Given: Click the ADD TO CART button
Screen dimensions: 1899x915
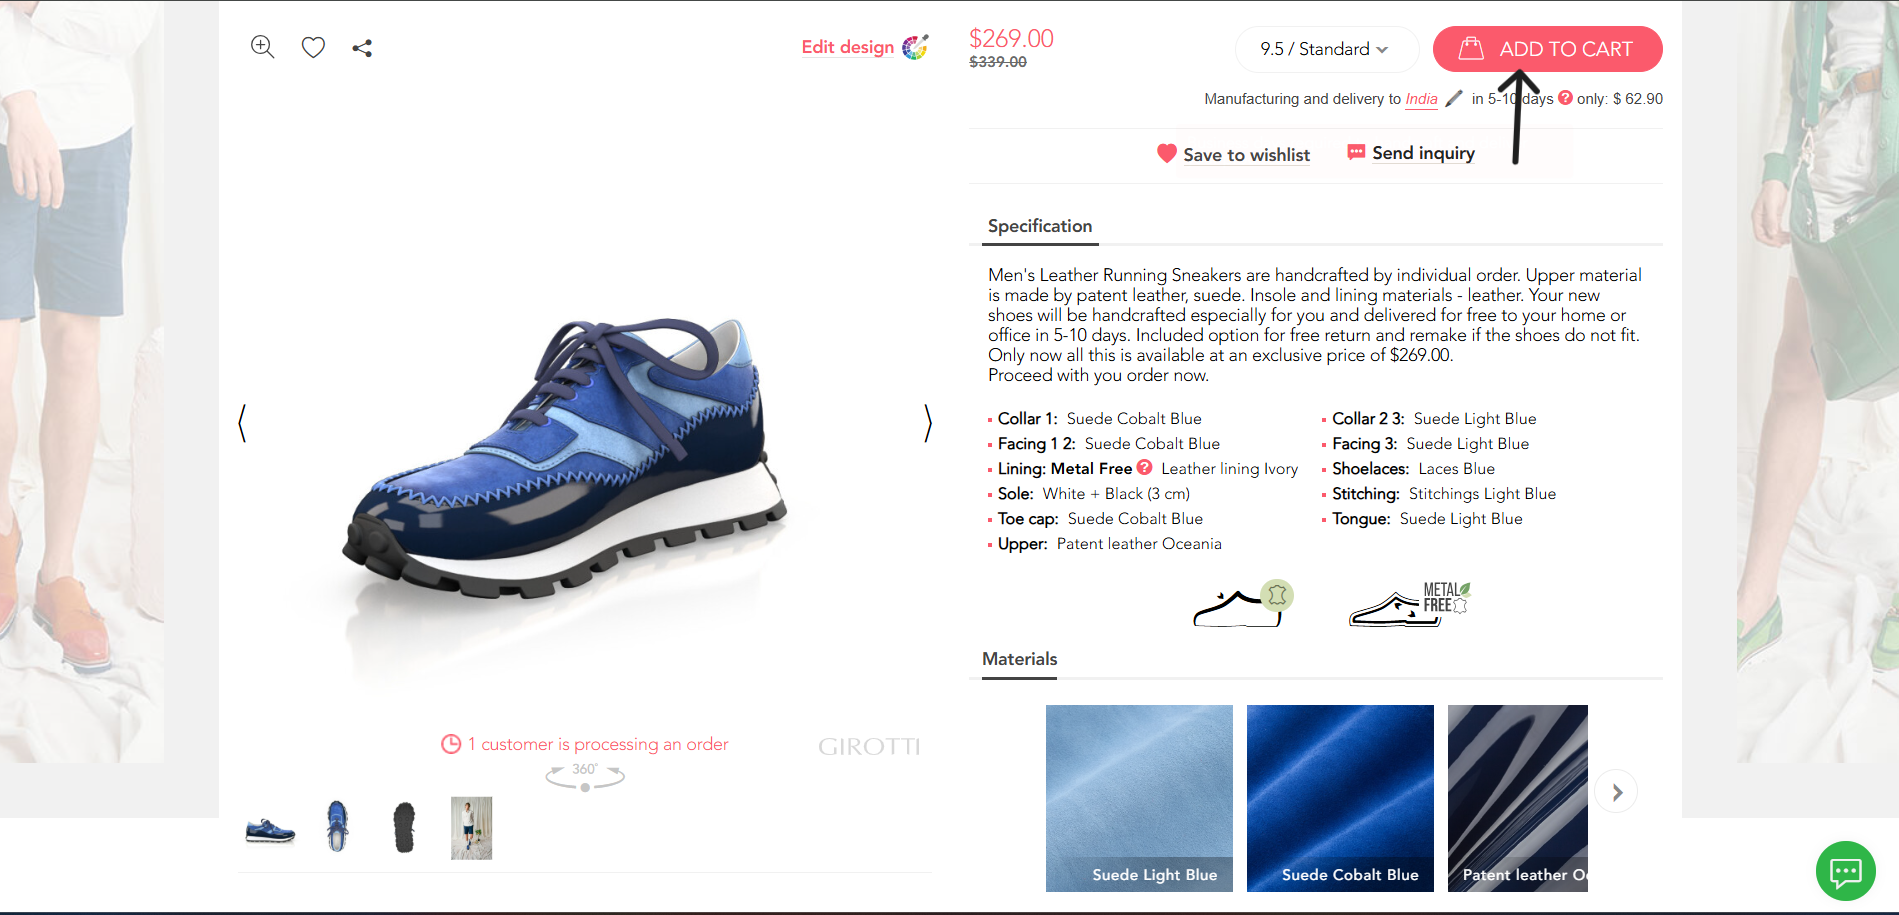Looking at the screenshot, I should point(1547,49).
